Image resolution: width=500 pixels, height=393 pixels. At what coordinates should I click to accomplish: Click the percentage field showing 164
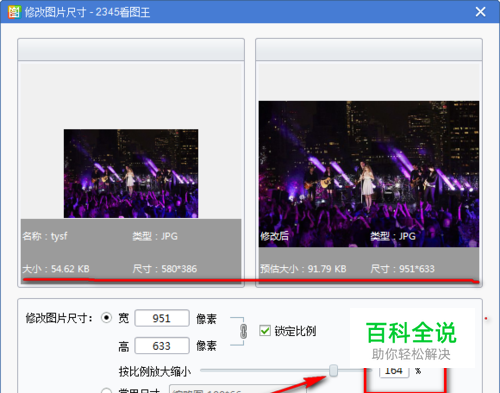point(394,371)
